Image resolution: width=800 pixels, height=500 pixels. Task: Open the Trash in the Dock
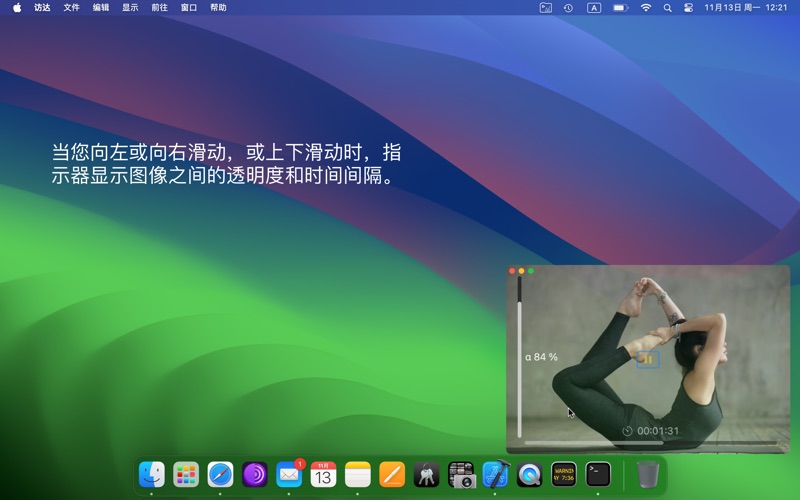tap(648, 474)
